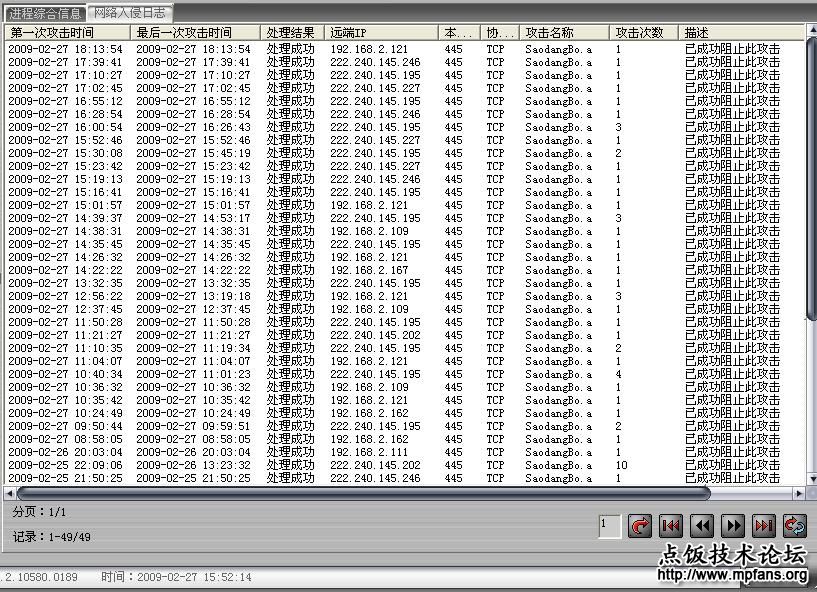Sort by the 最后一次攻击时间 column header
The height and width of the screenshot is (592, 817).
click(x=195, y=33)
